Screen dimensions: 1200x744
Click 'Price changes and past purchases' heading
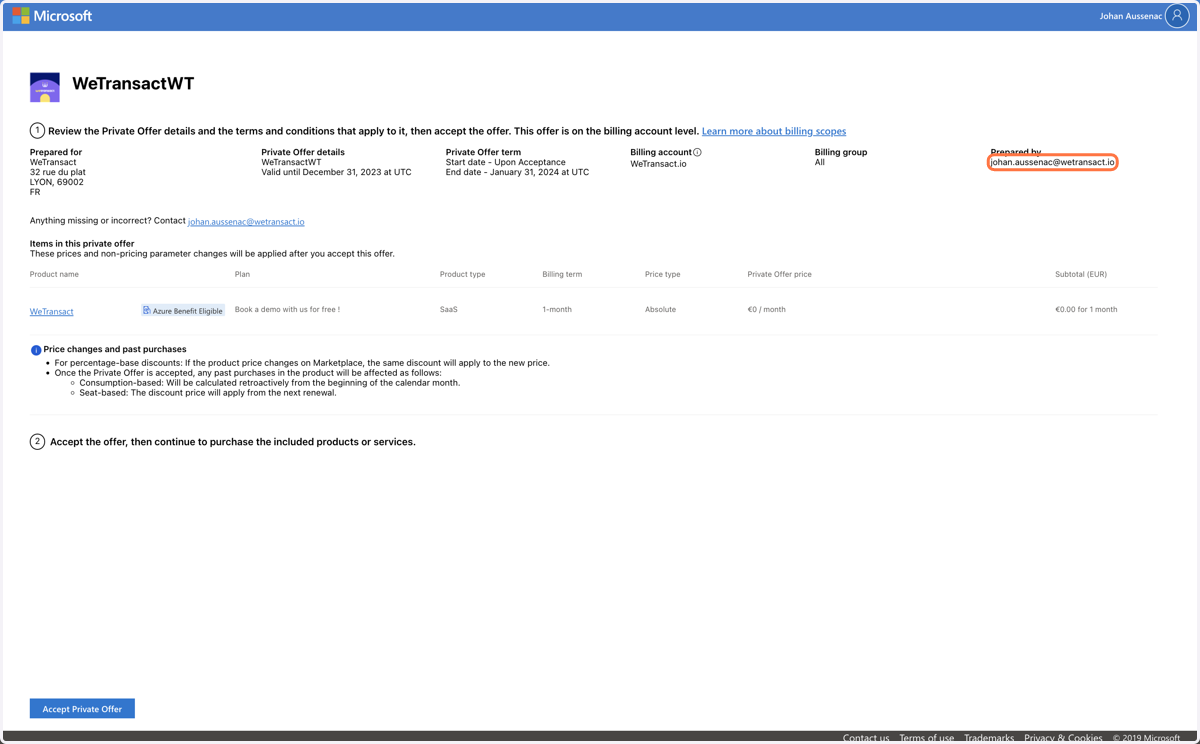[x=116, y=350]
